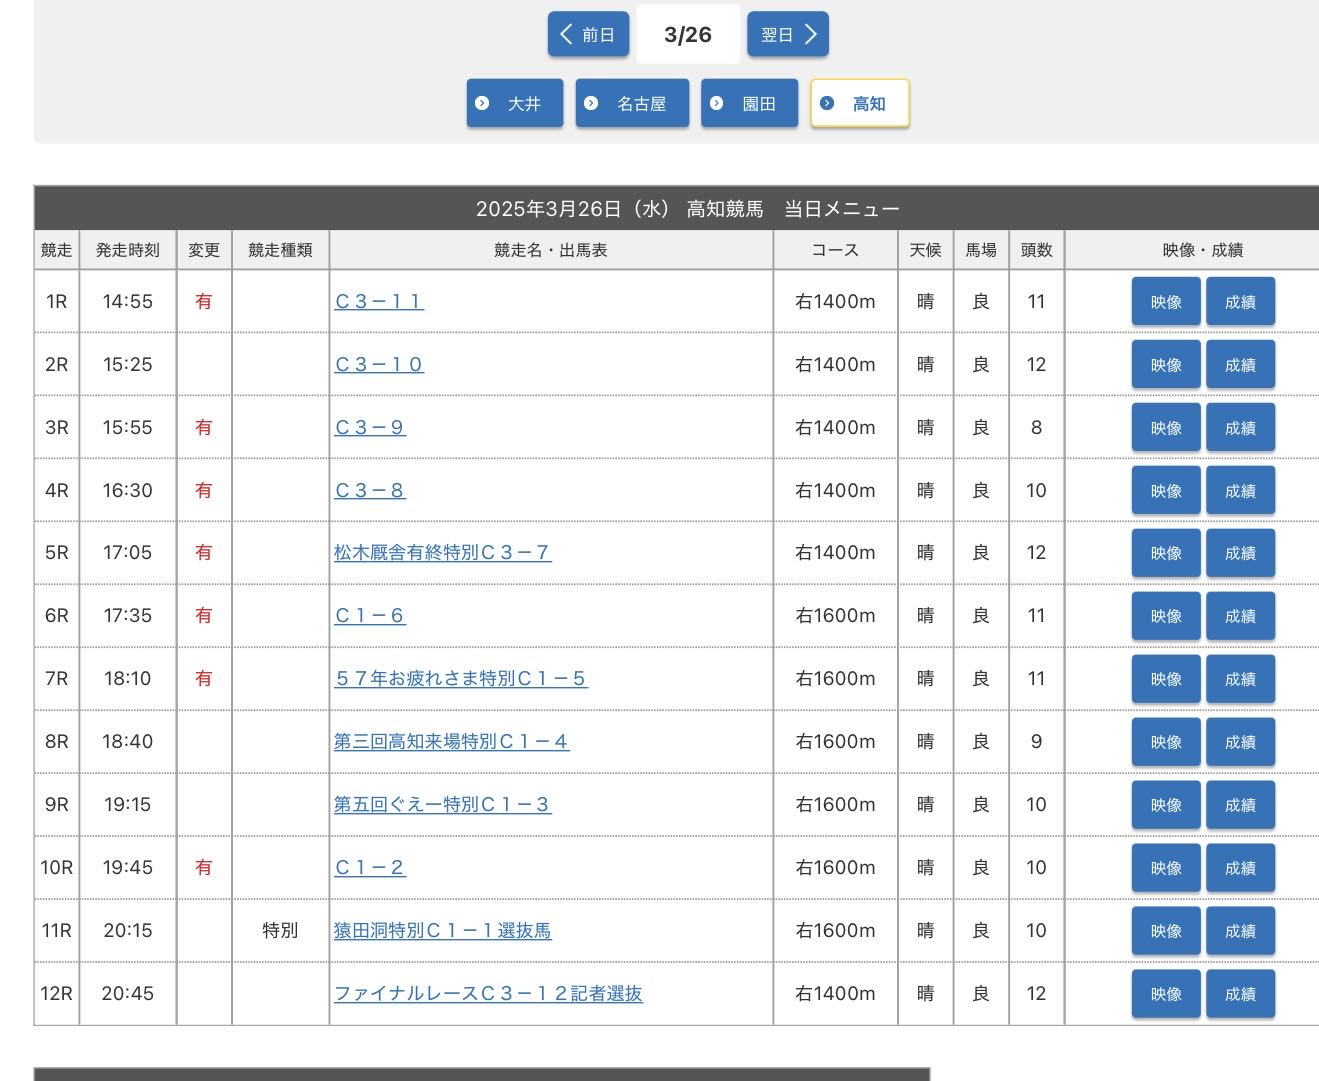Open the C3-8 race entry link
1319x1081 pixels.
coord(370,490)
